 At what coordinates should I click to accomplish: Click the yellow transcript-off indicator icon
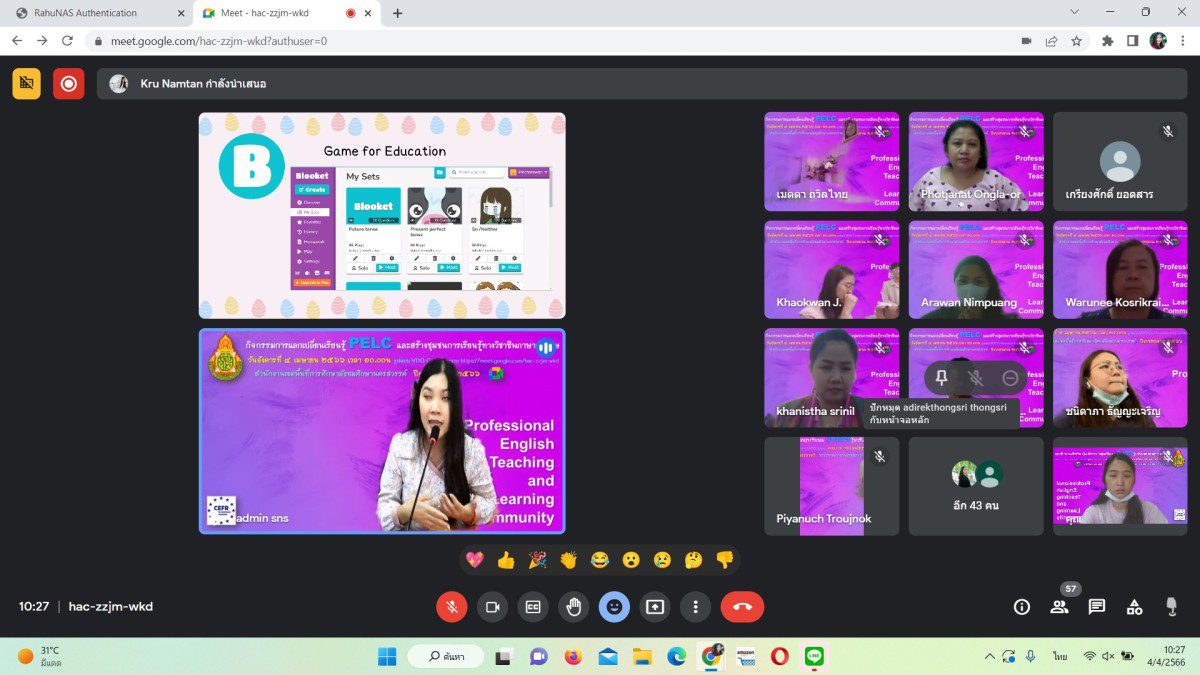(x=27, y=84)
